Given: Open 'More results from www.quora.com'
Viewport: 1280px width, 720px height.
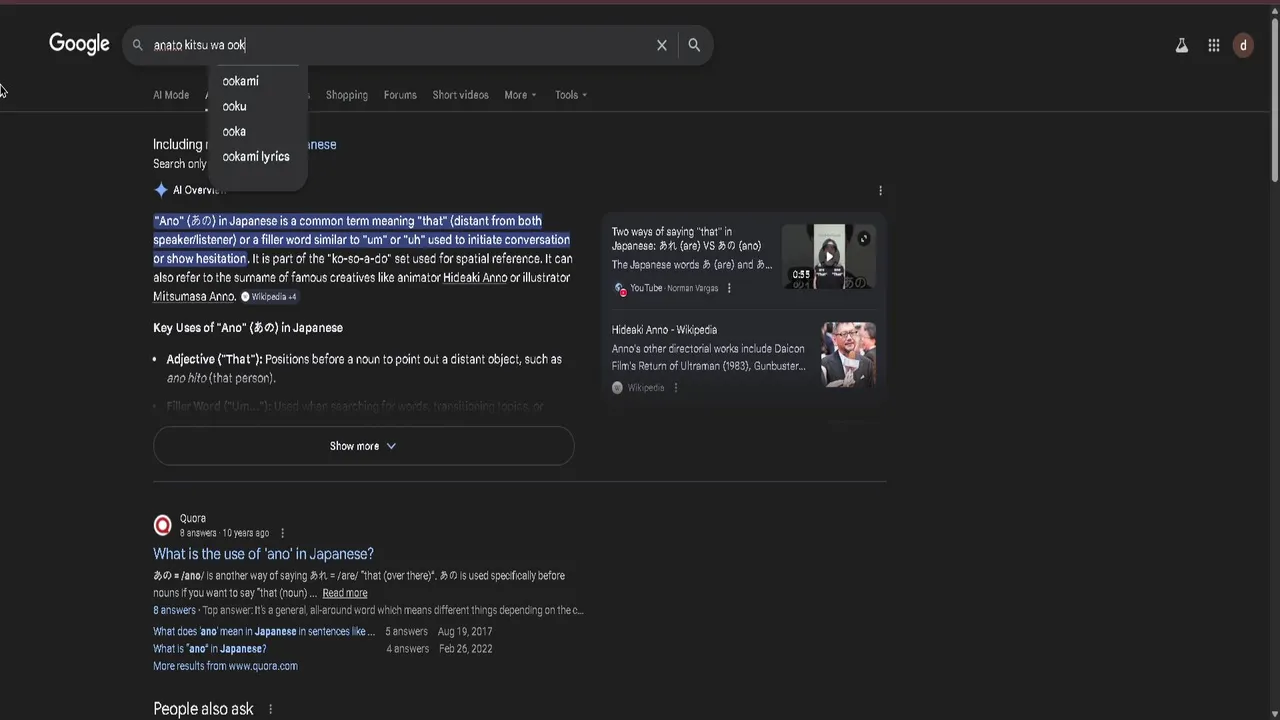Looking at the screenshot, I should point(225,666).
